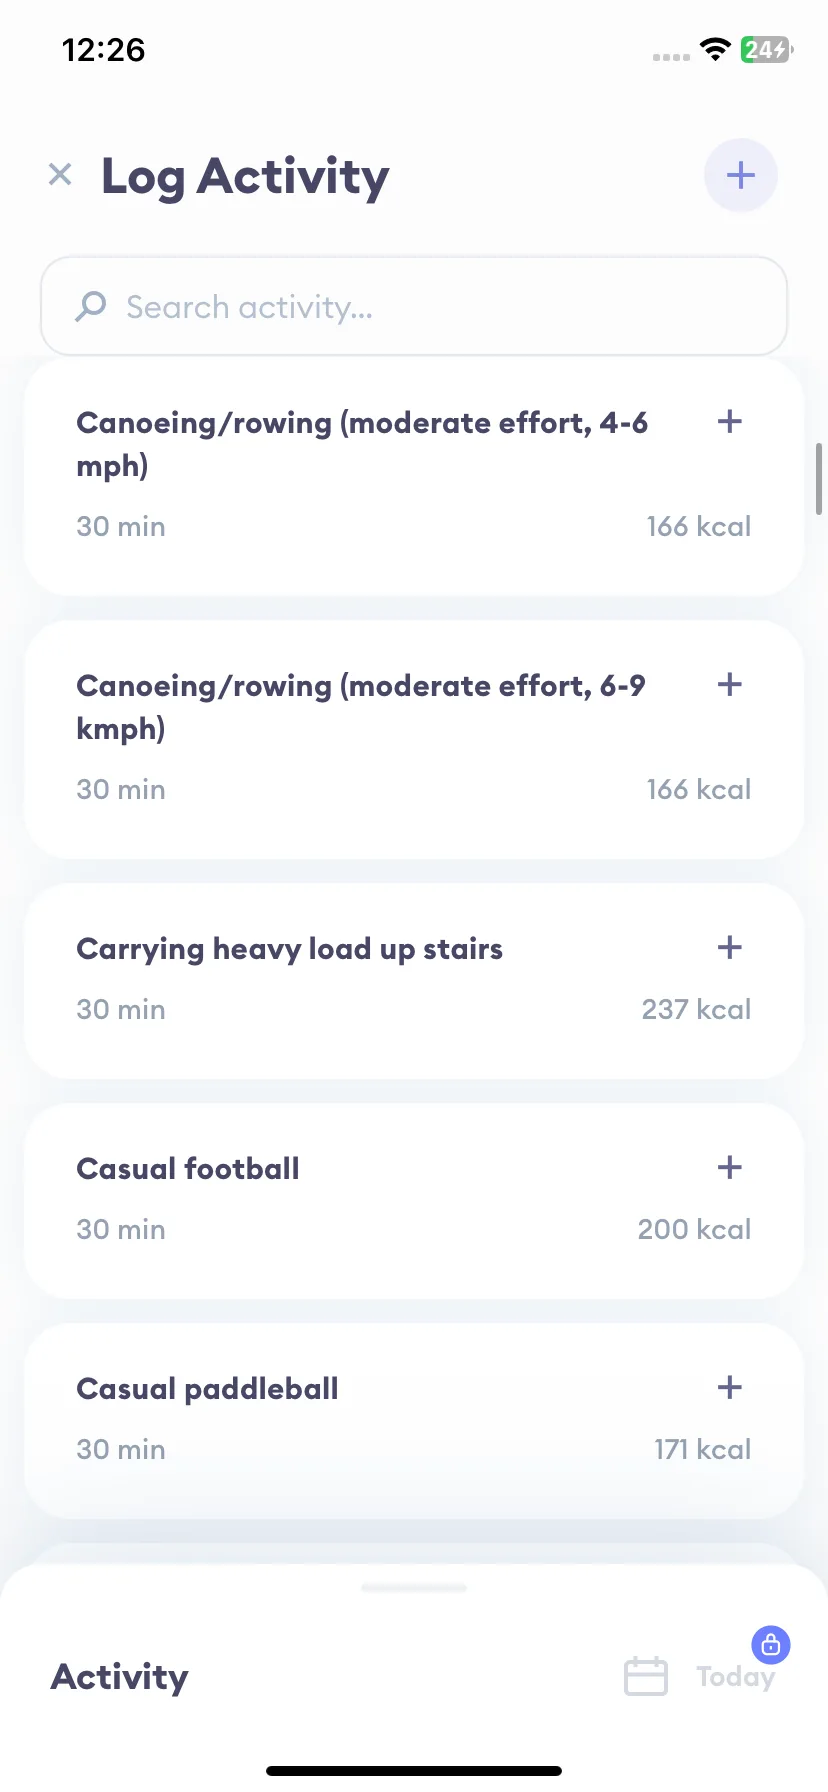
Task: Select the Casual paddleball entry title
Action: (208, 1388)
